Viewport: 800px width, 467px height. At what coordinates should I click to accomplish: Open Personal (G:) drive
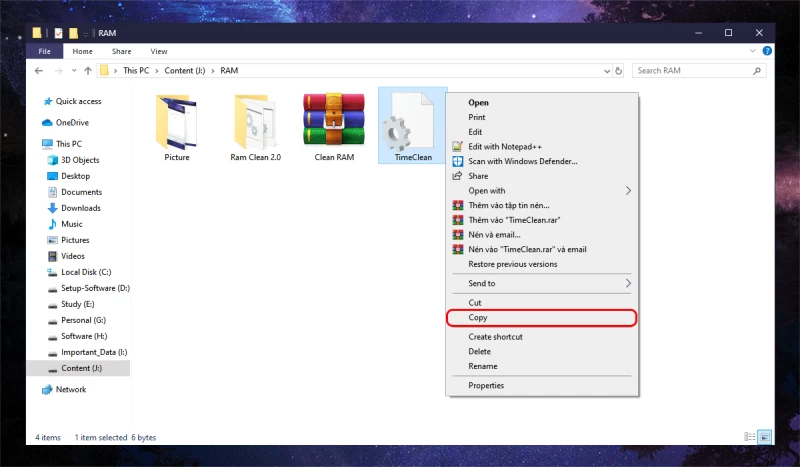[x=77, y=320]
